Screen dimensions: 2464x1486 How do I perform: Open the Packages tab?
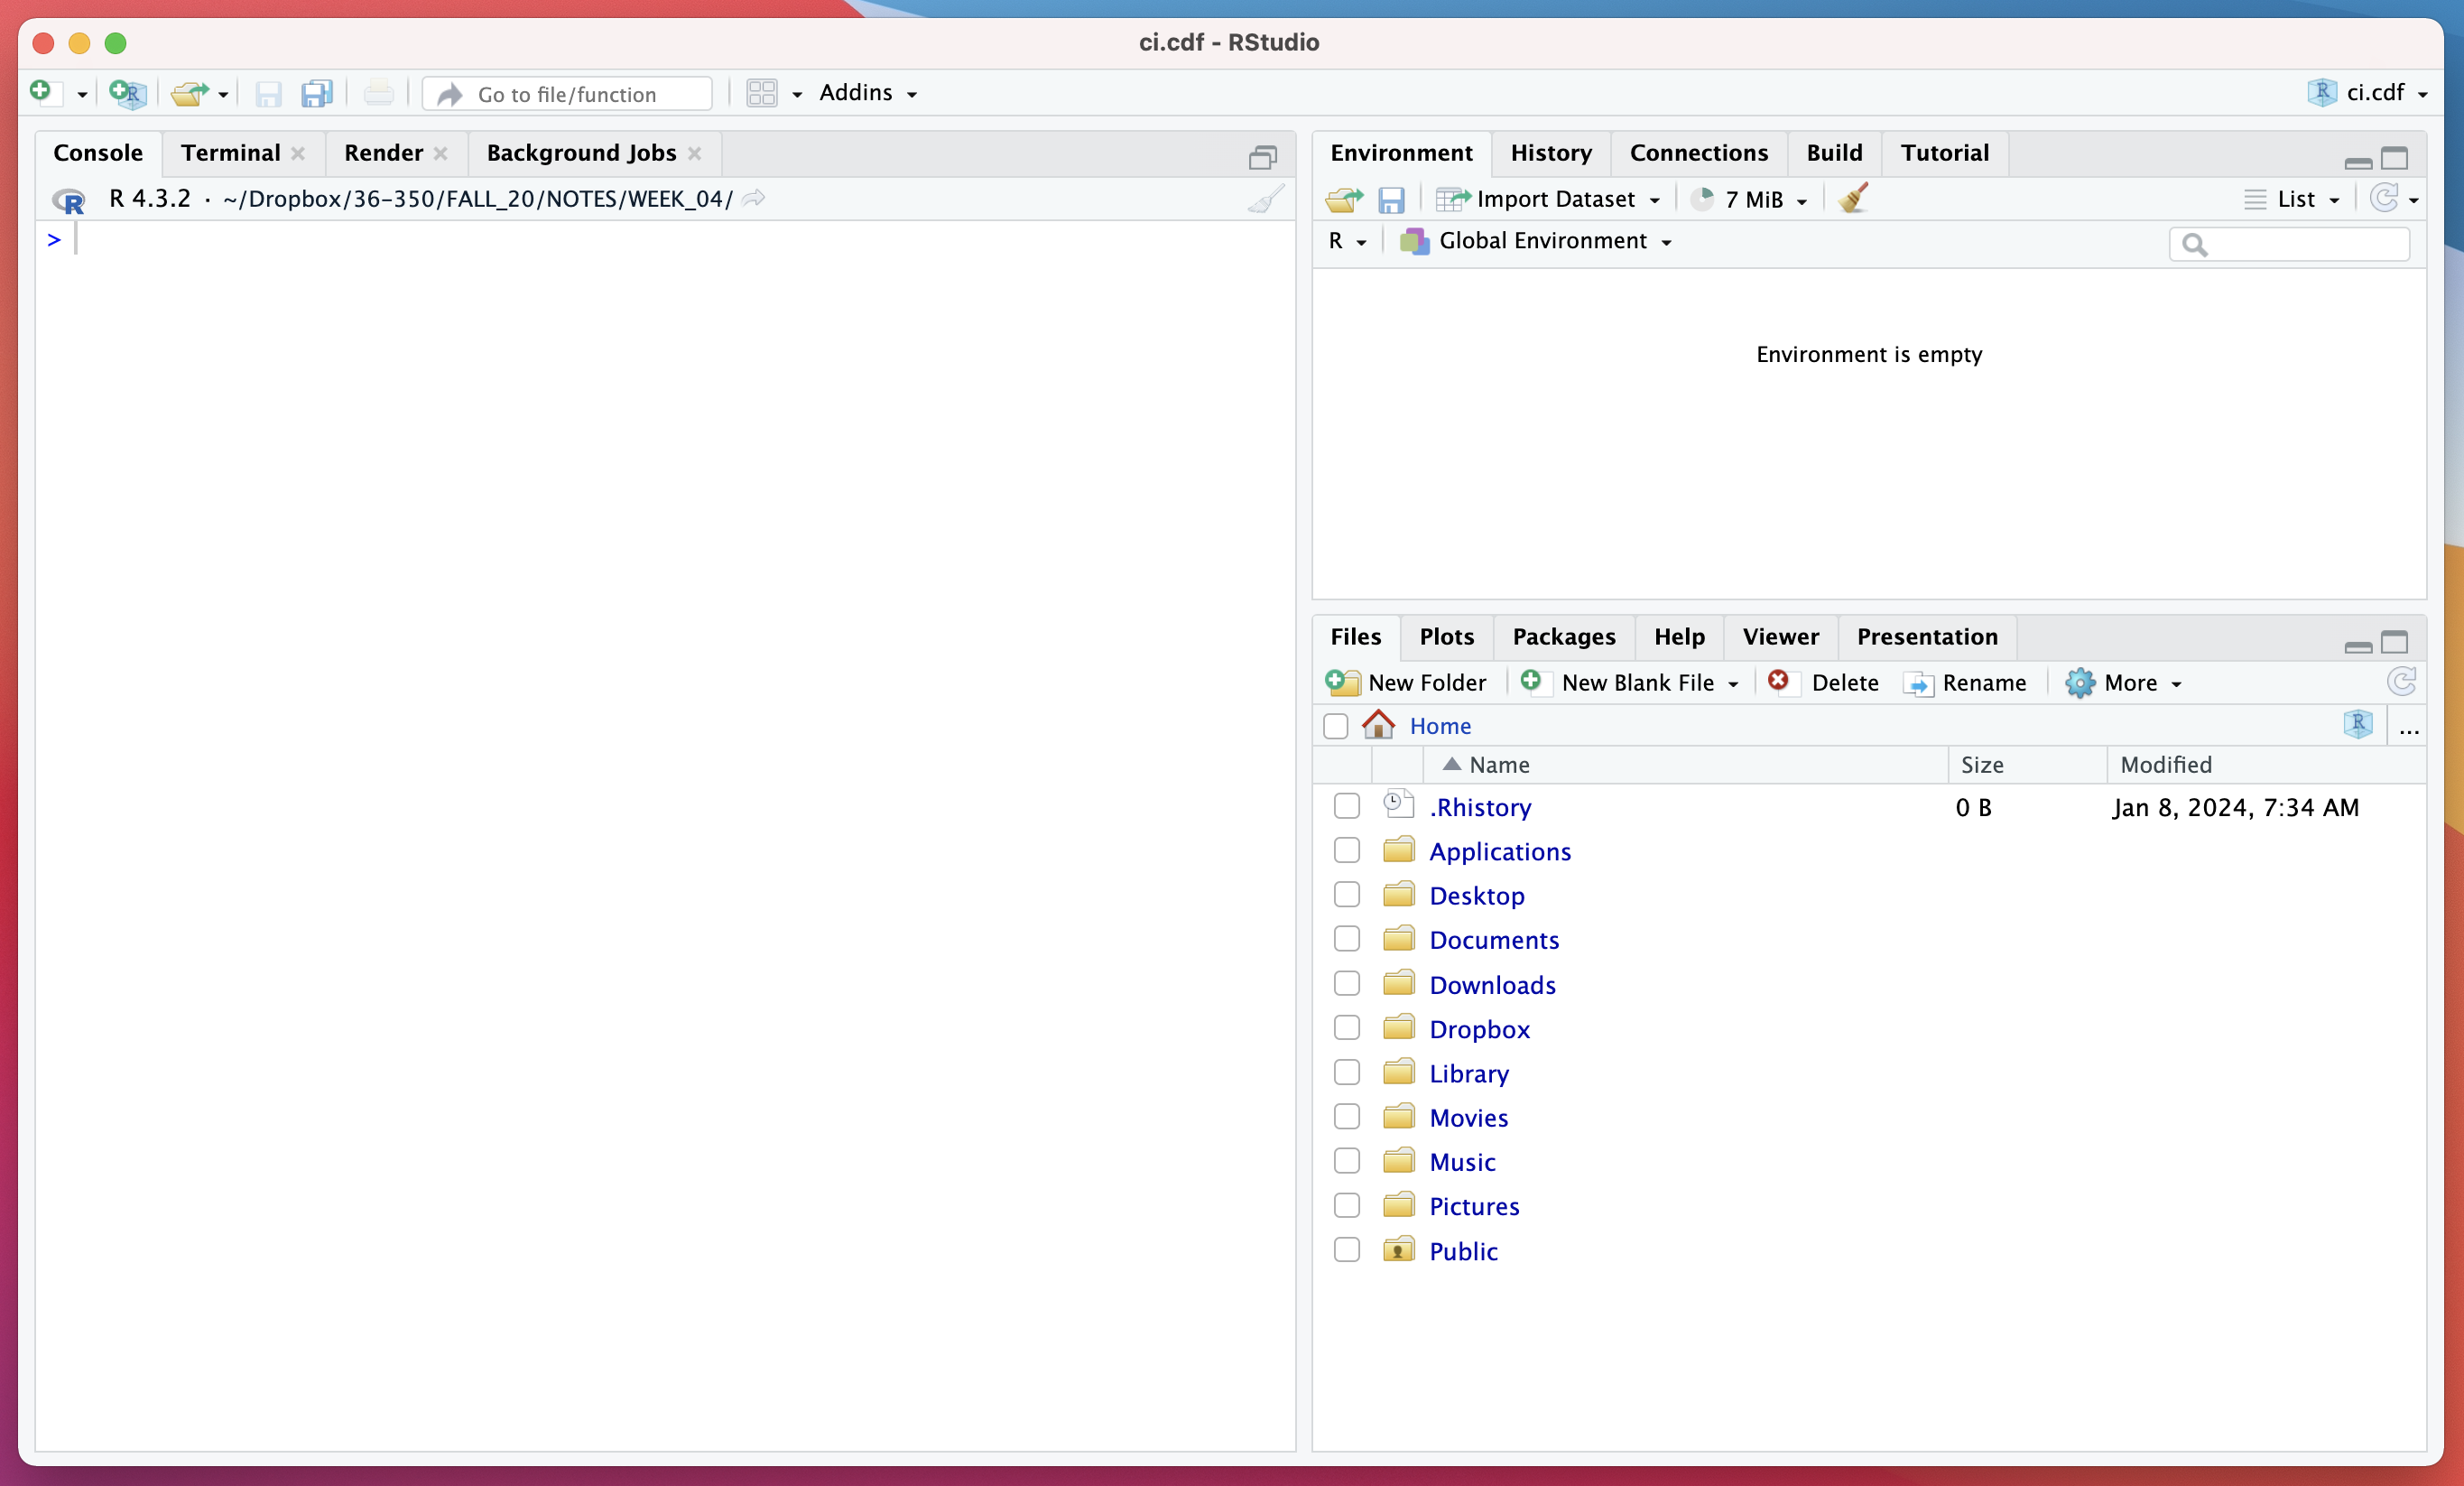click(x=1564, y=637)
